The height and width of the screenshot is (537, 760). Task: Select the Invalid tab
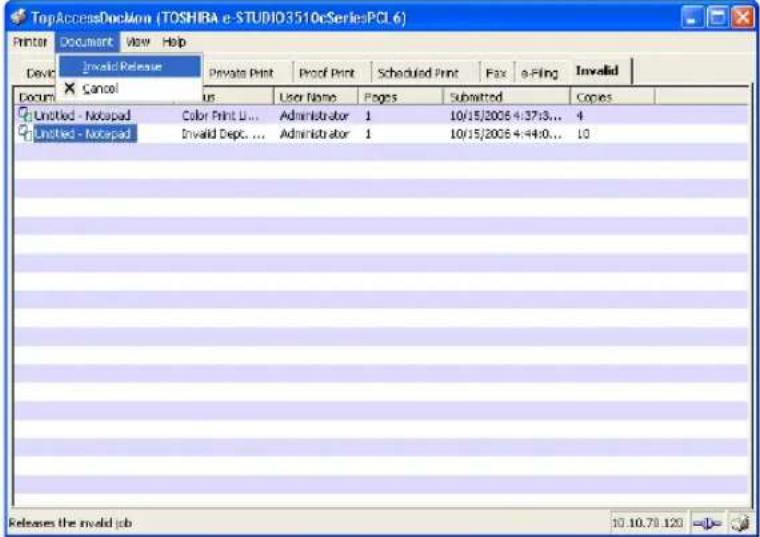click(598, 71)
